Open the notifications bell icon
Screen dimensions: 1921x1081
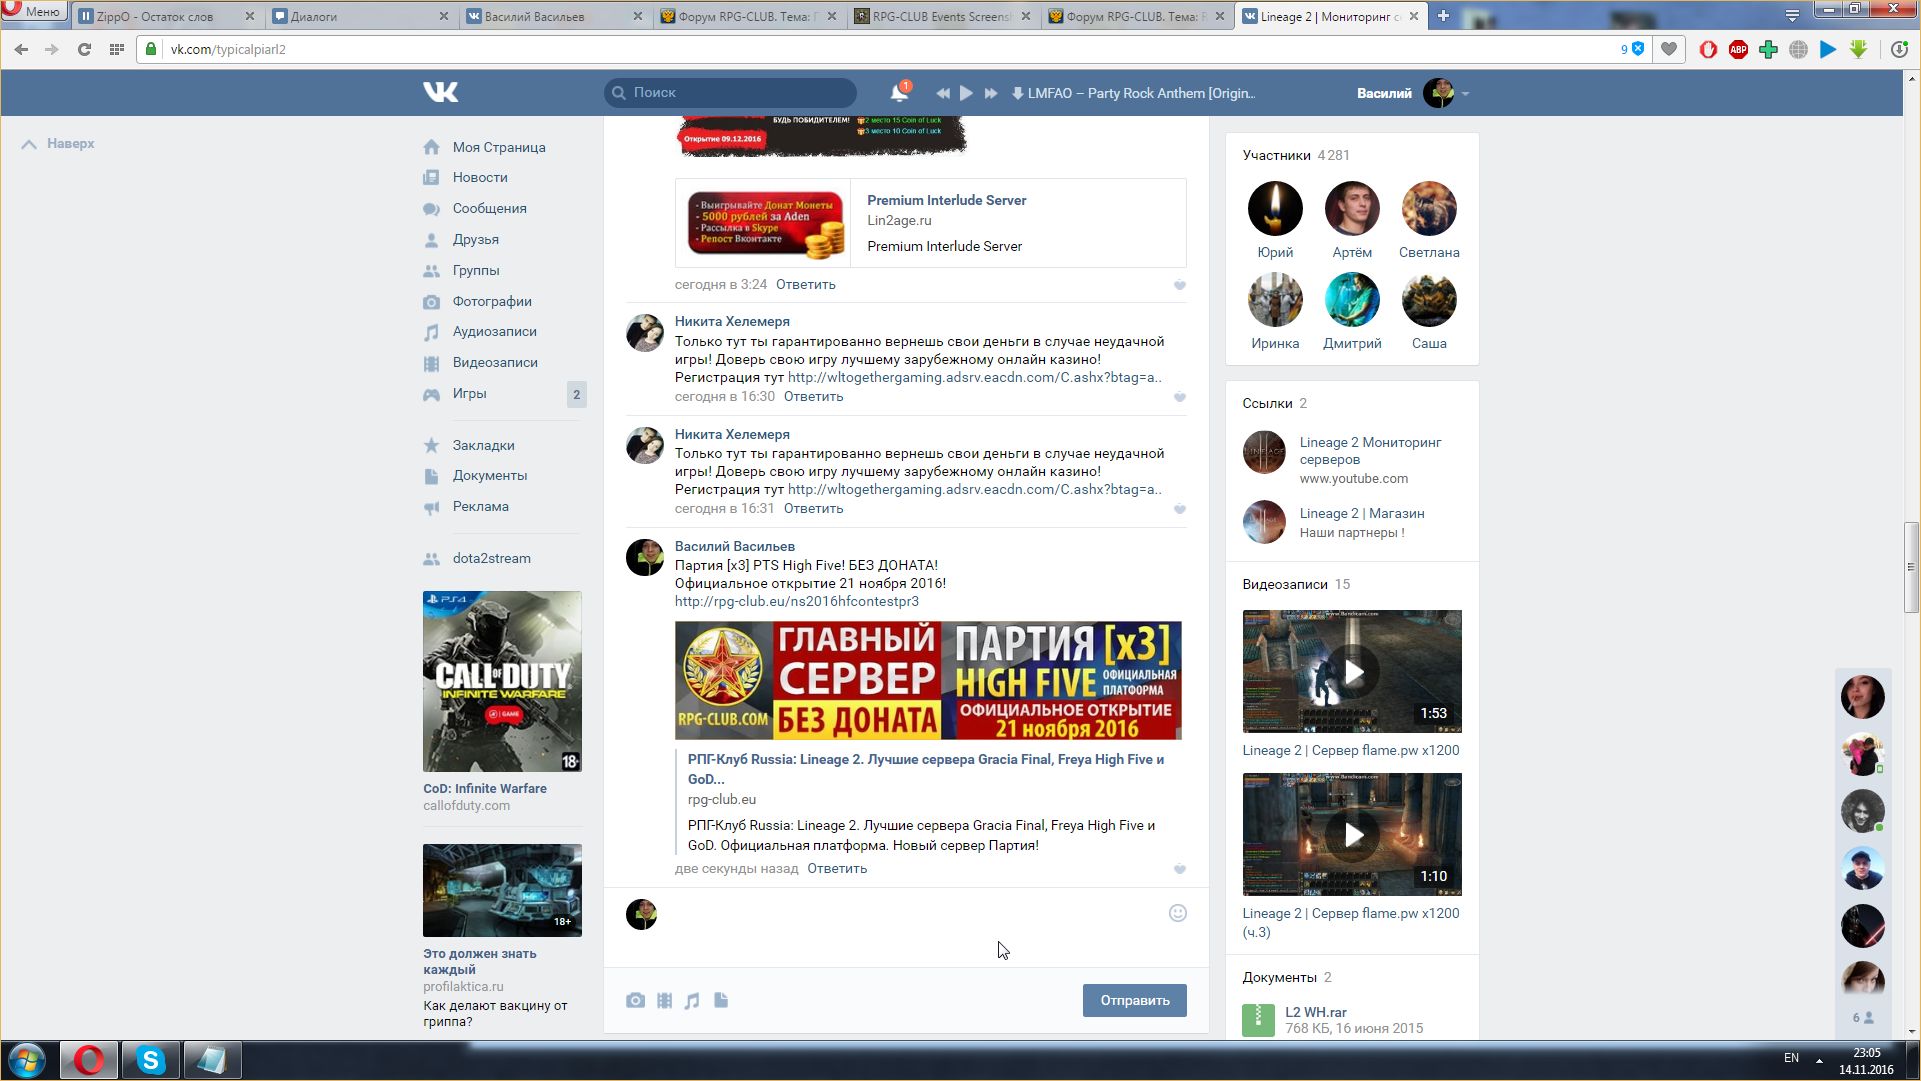point(899,93)
